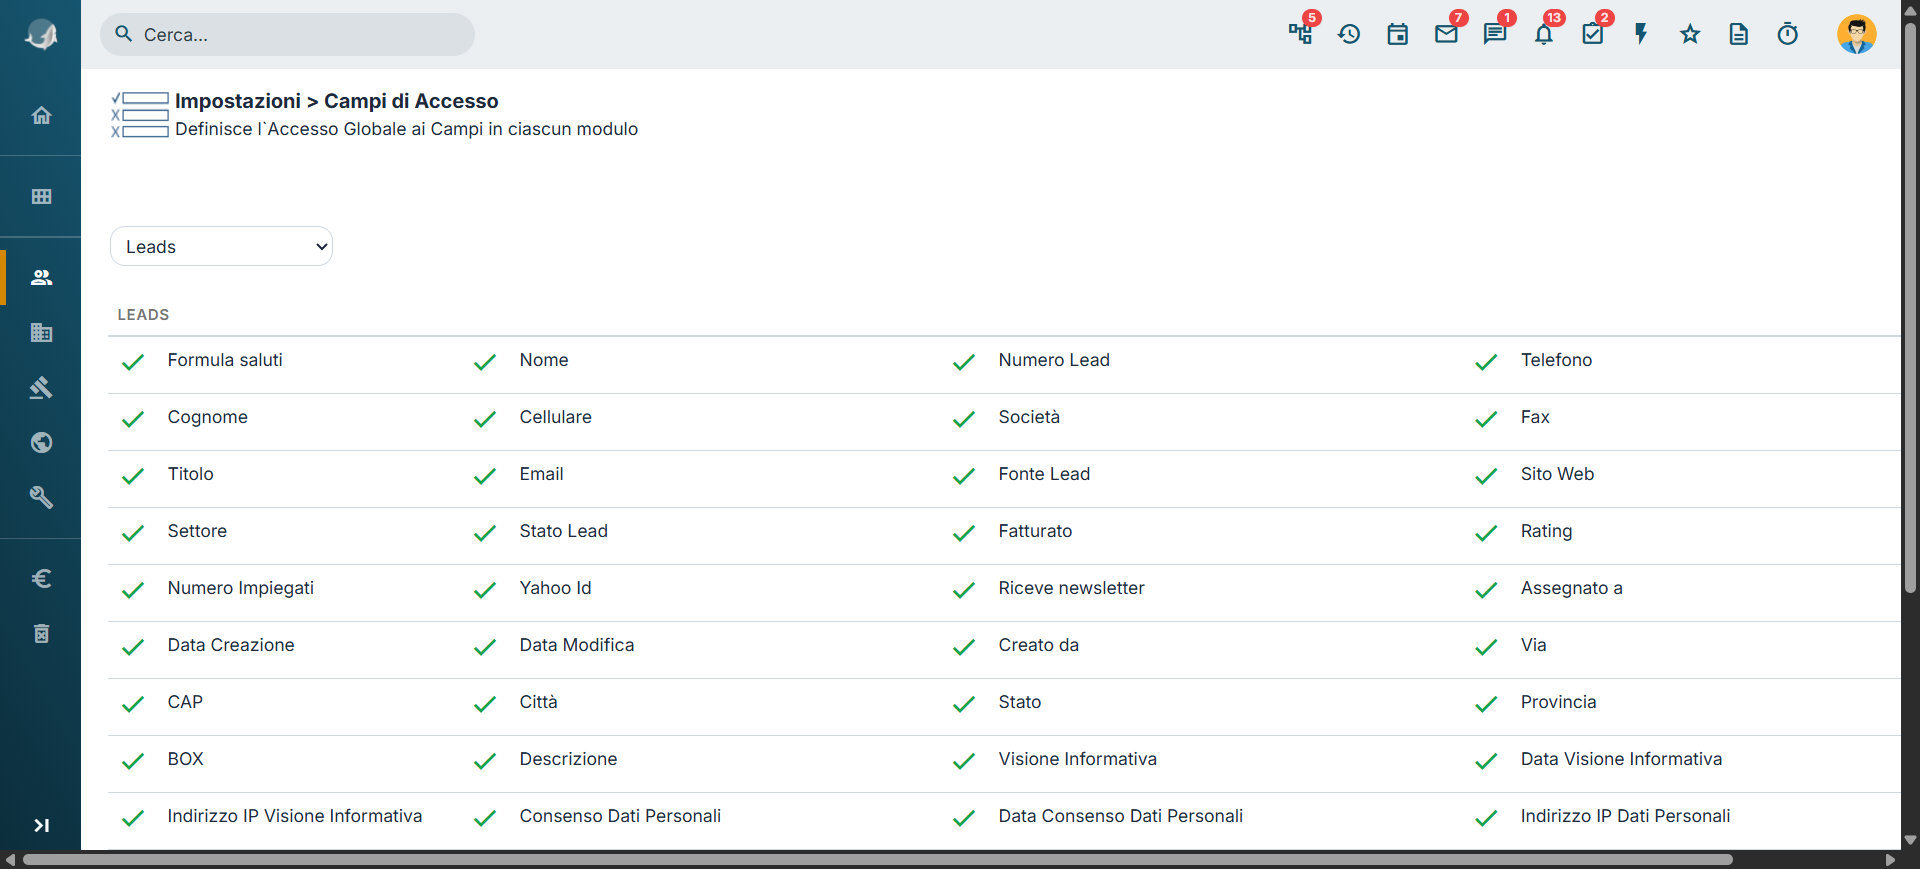
Task: Toggle the Numero Lead checkmark
Action: (964, 362)
